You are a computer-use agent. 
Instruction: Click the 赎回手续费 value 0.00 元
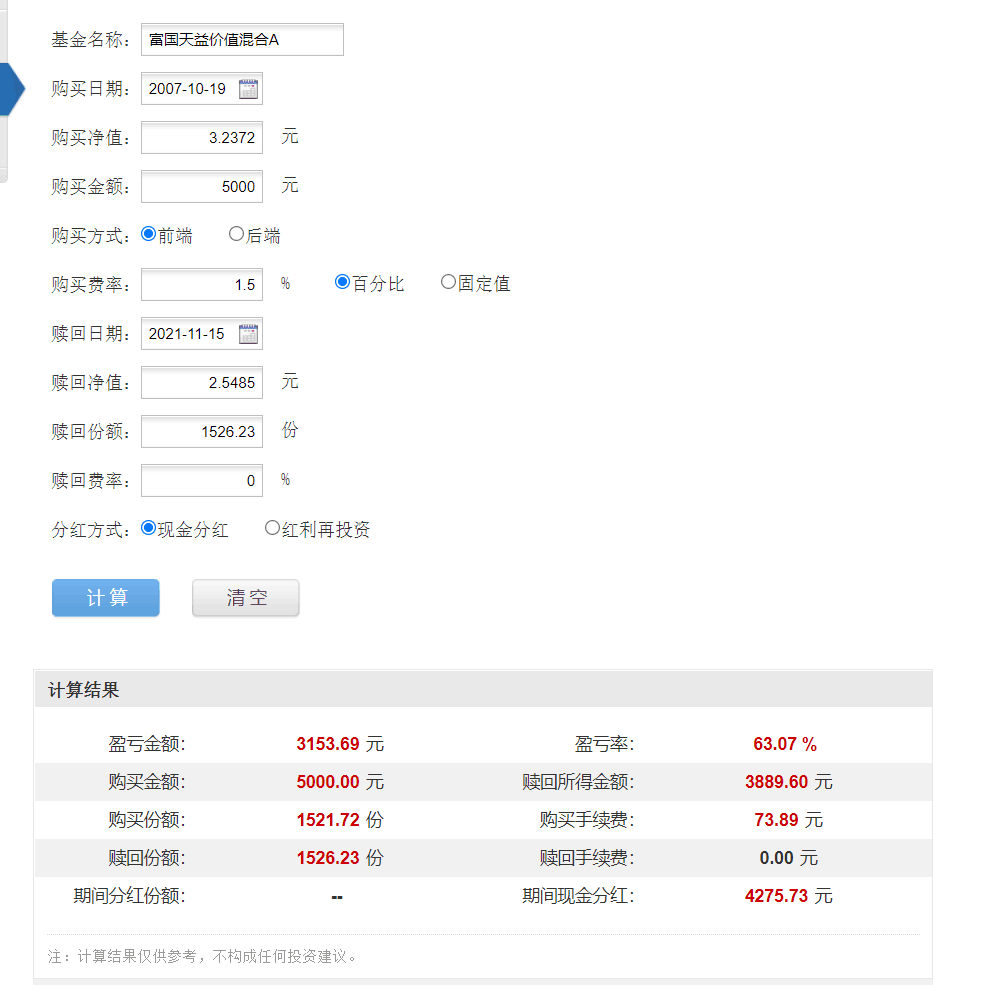tap(788, 858)
